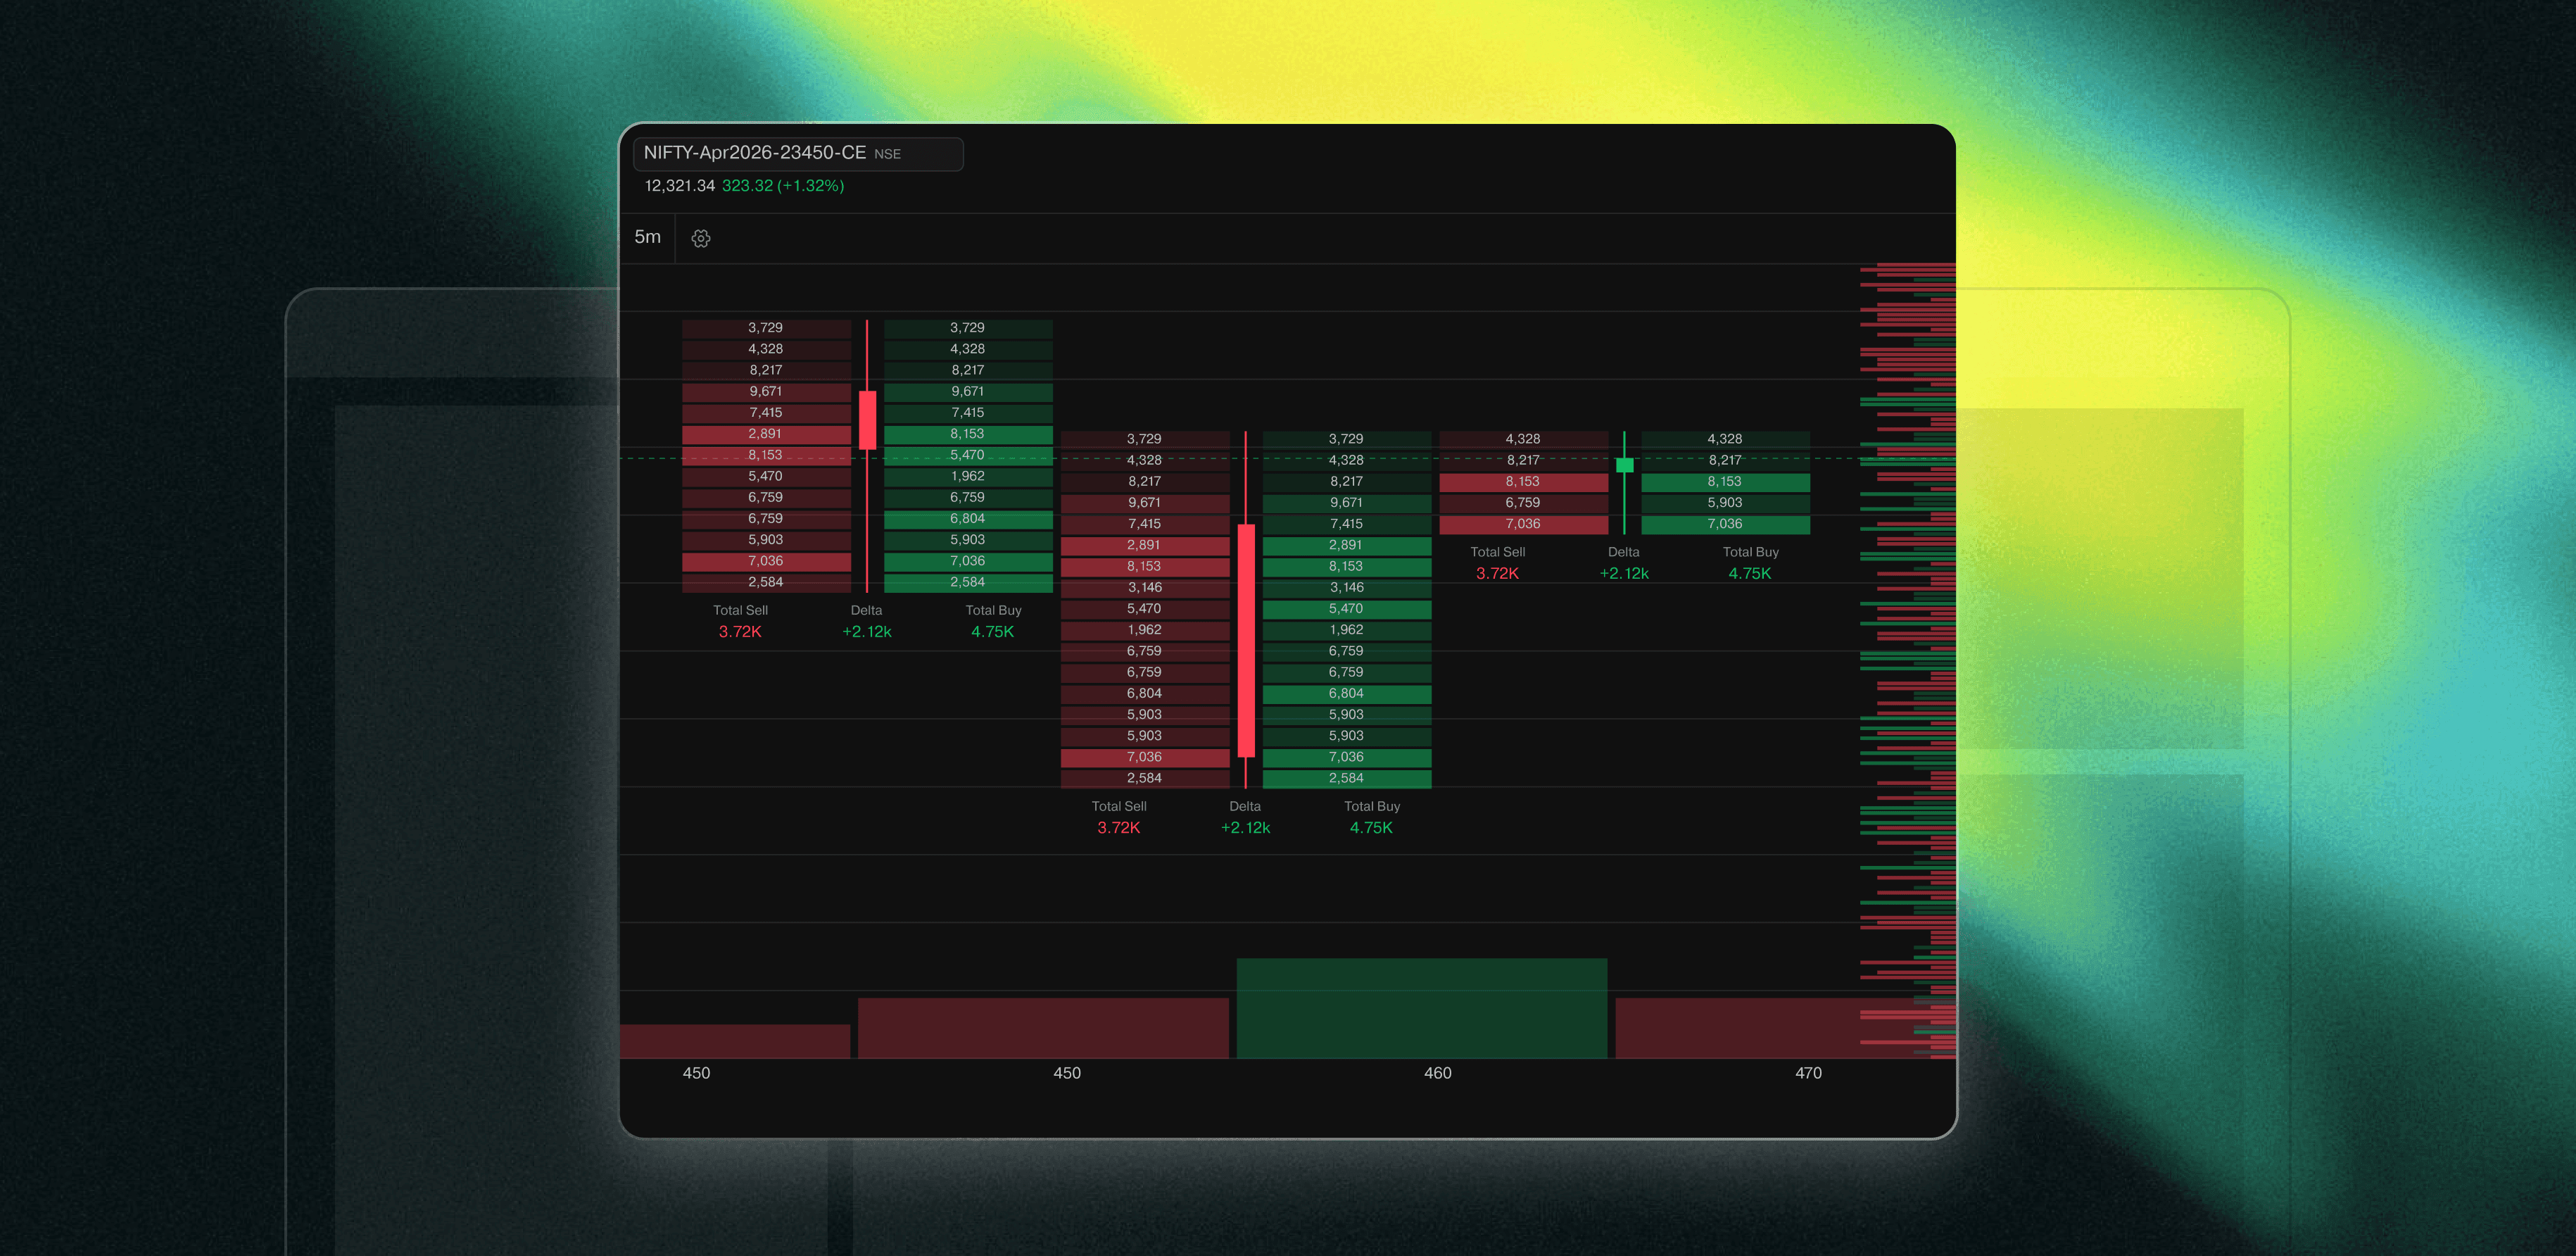Click the NSE exchange label
Screen dimensions: 2576x1256
click(887, 154)
